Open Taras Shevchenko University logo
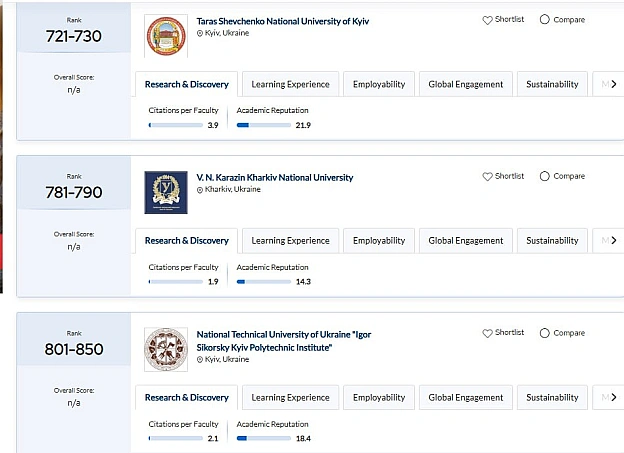624x453 pixels. pos(166,36)
